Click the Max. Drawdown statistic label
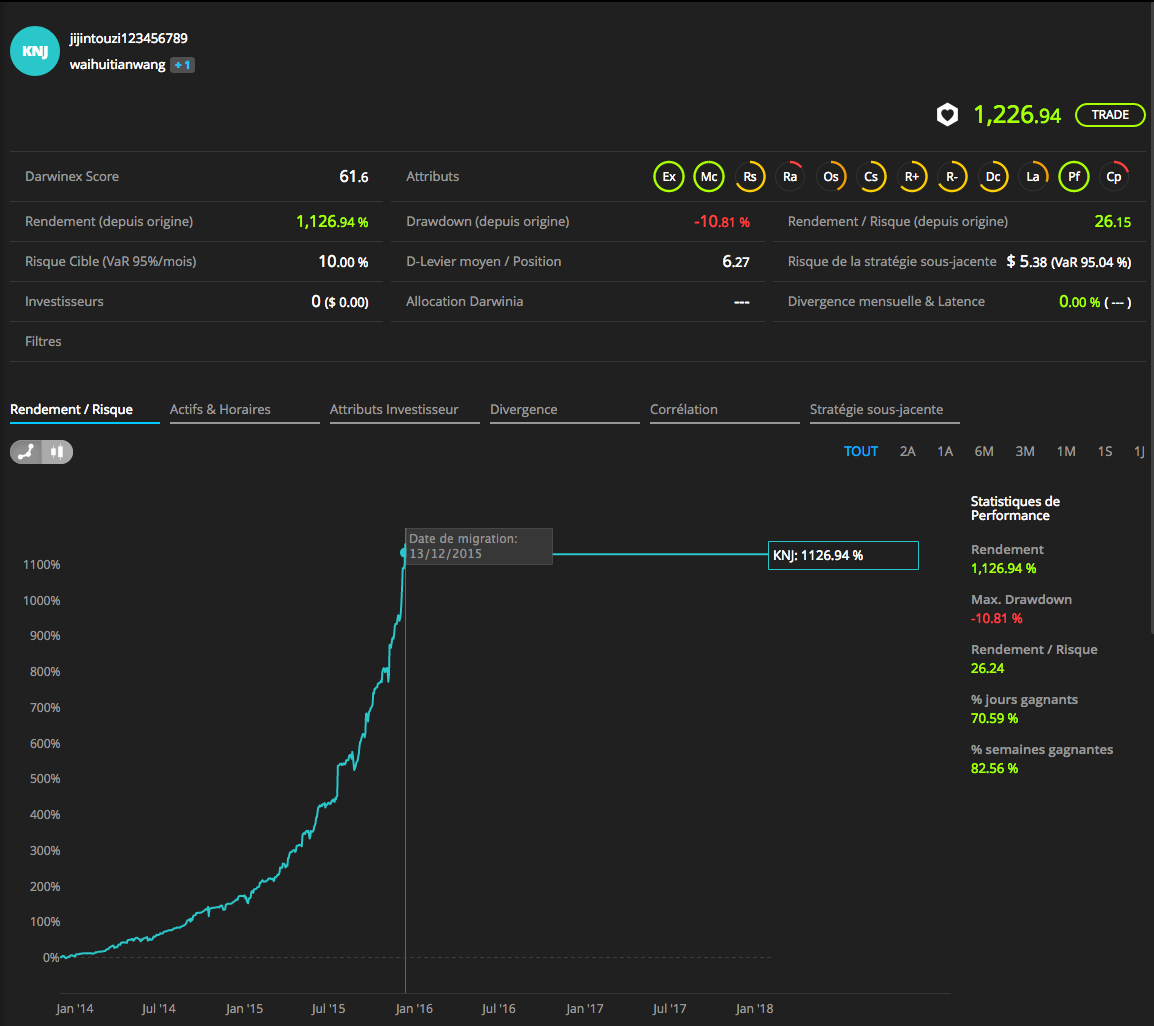Screen dimensions: 1154x1026 click(1021, 600)
